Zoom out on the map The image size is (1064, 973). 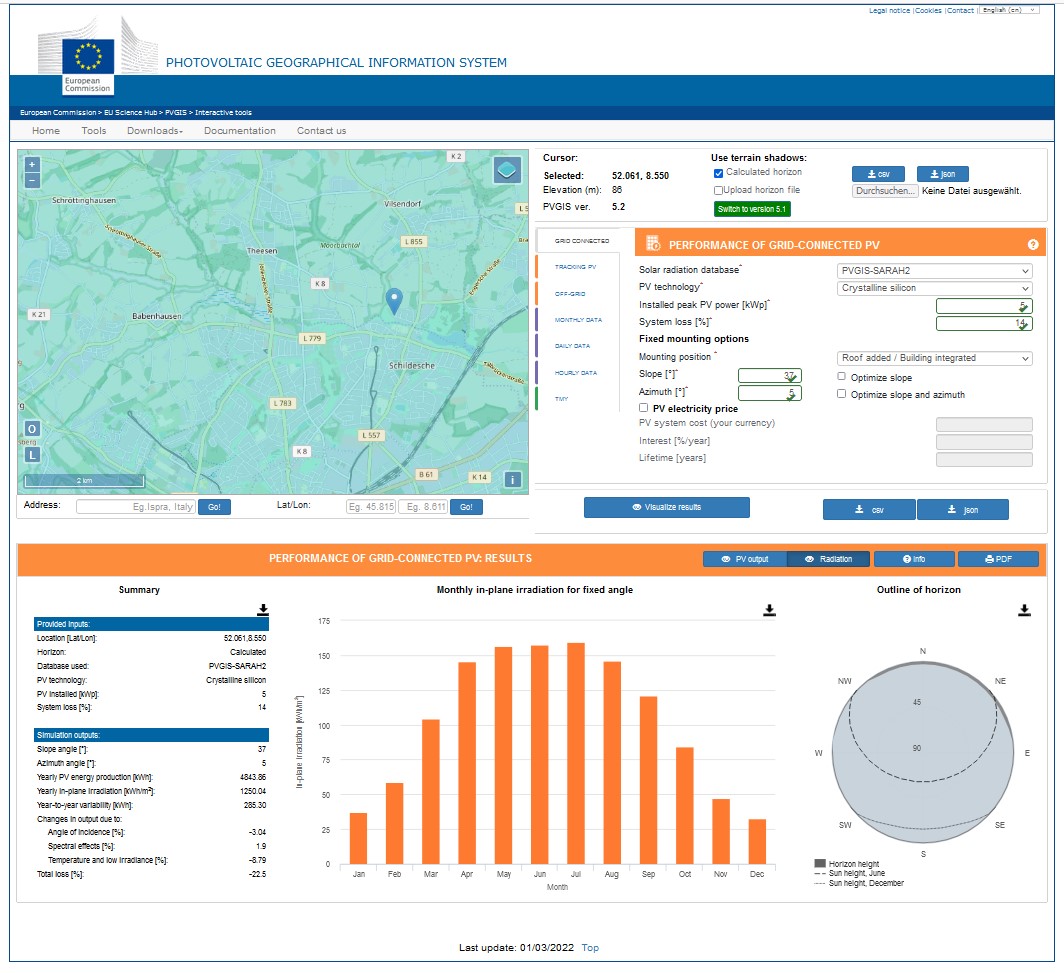32,181
